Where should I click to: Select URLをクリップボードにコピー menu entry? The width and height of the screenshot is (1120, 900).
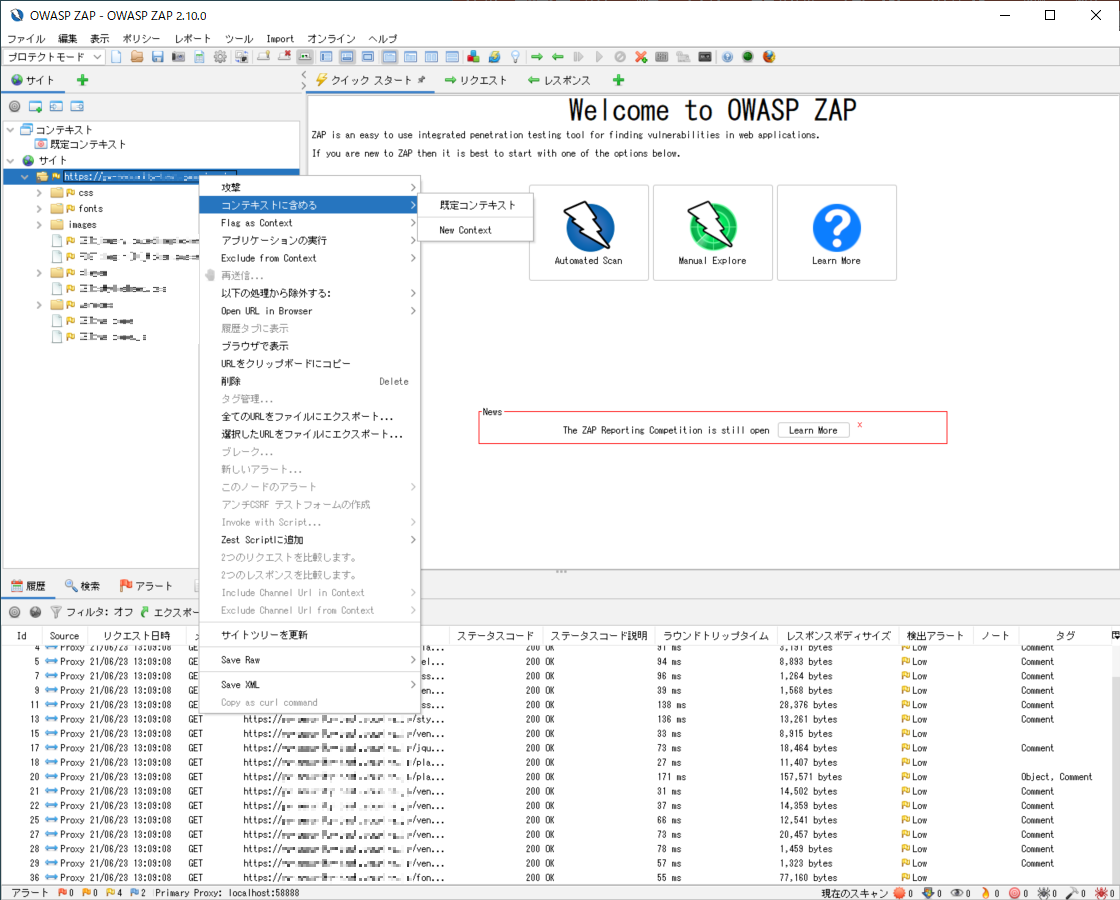(309, 364)
